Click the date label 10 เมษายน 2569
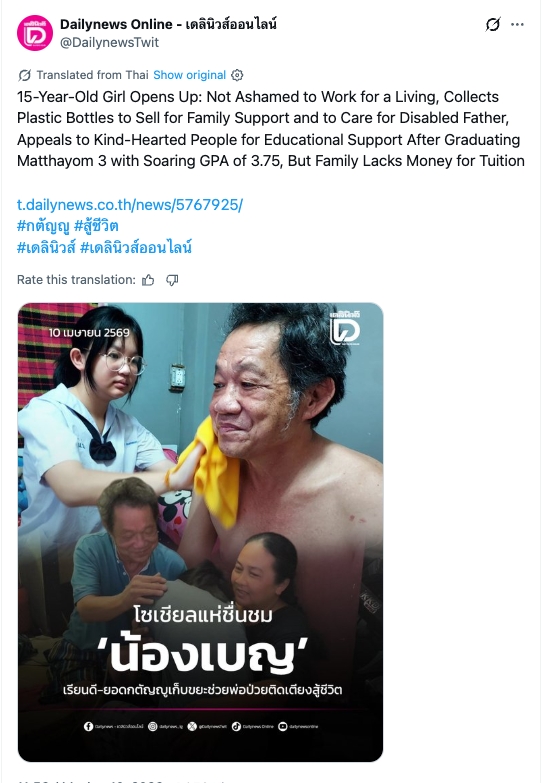The width and height of the screenshot is (543, 783). pos(89,333)
